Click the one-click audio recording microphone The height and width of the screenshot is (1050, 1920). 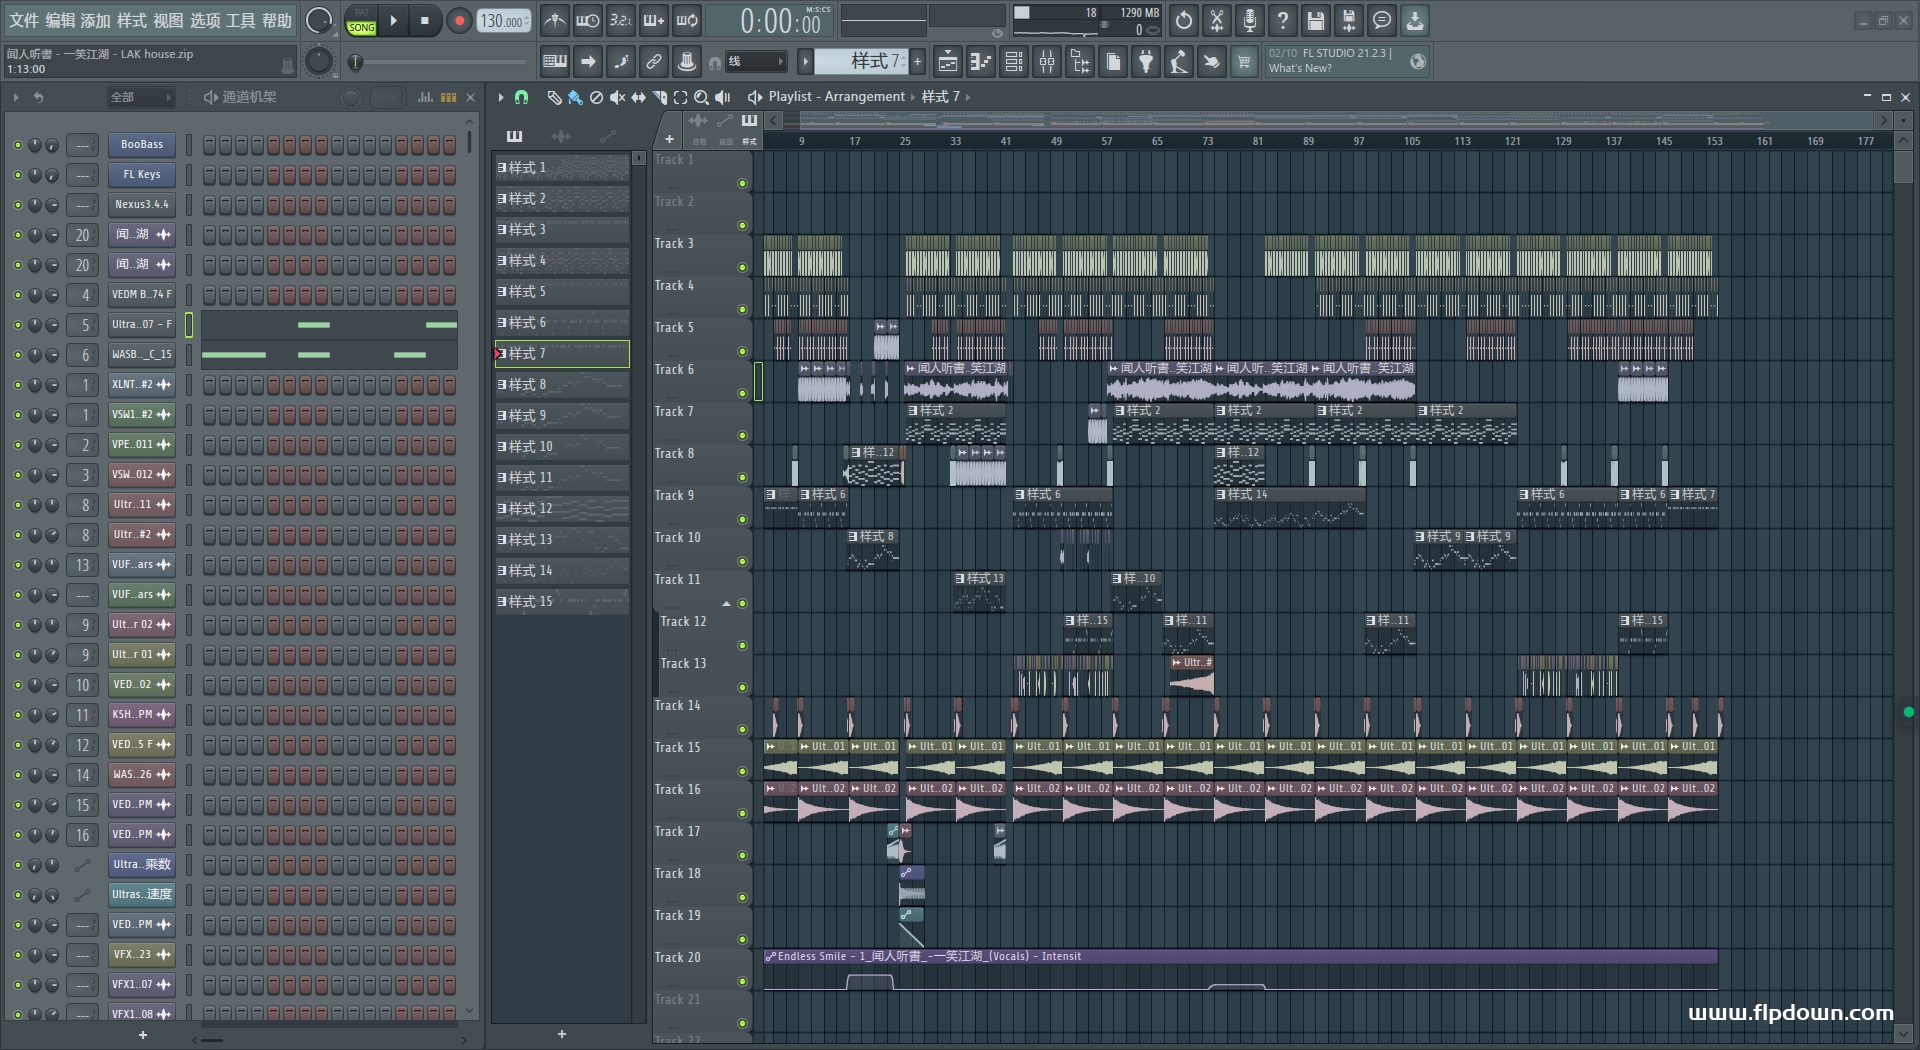click(1250, 20)
